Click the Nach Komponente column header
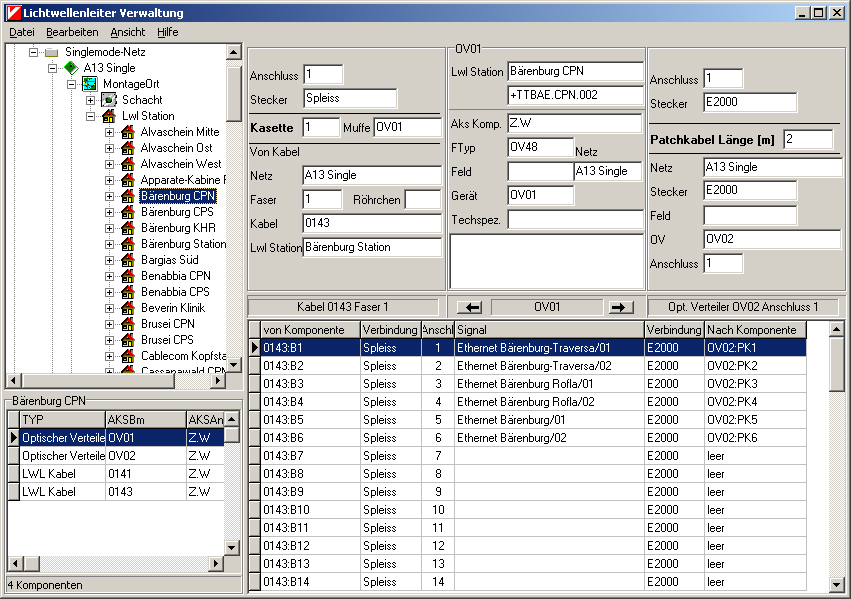This screenshot has height=599, width=851. tap(755, 330)
